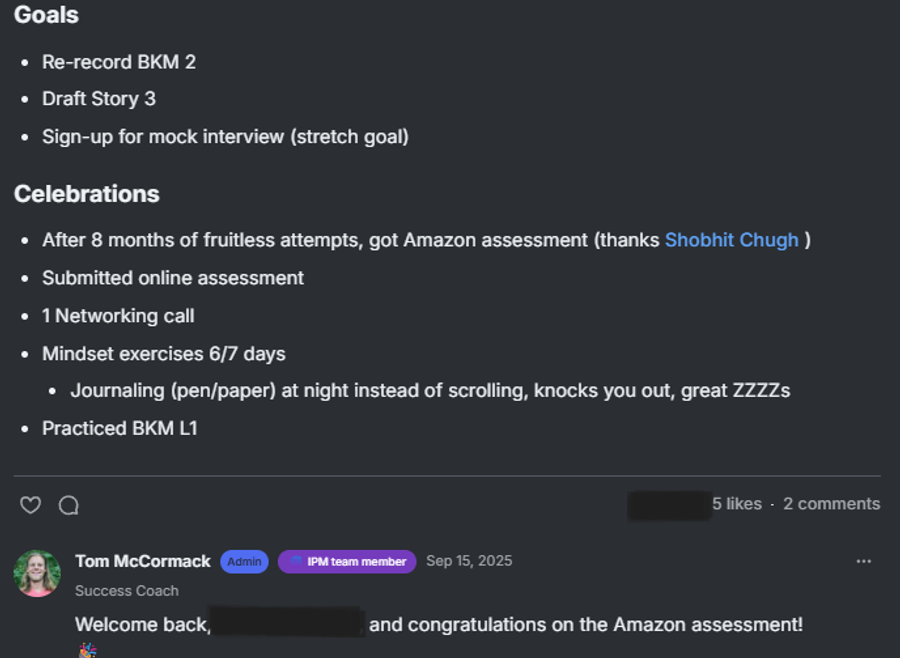Open Shobhit Chugh's profile link

point(731,240)
